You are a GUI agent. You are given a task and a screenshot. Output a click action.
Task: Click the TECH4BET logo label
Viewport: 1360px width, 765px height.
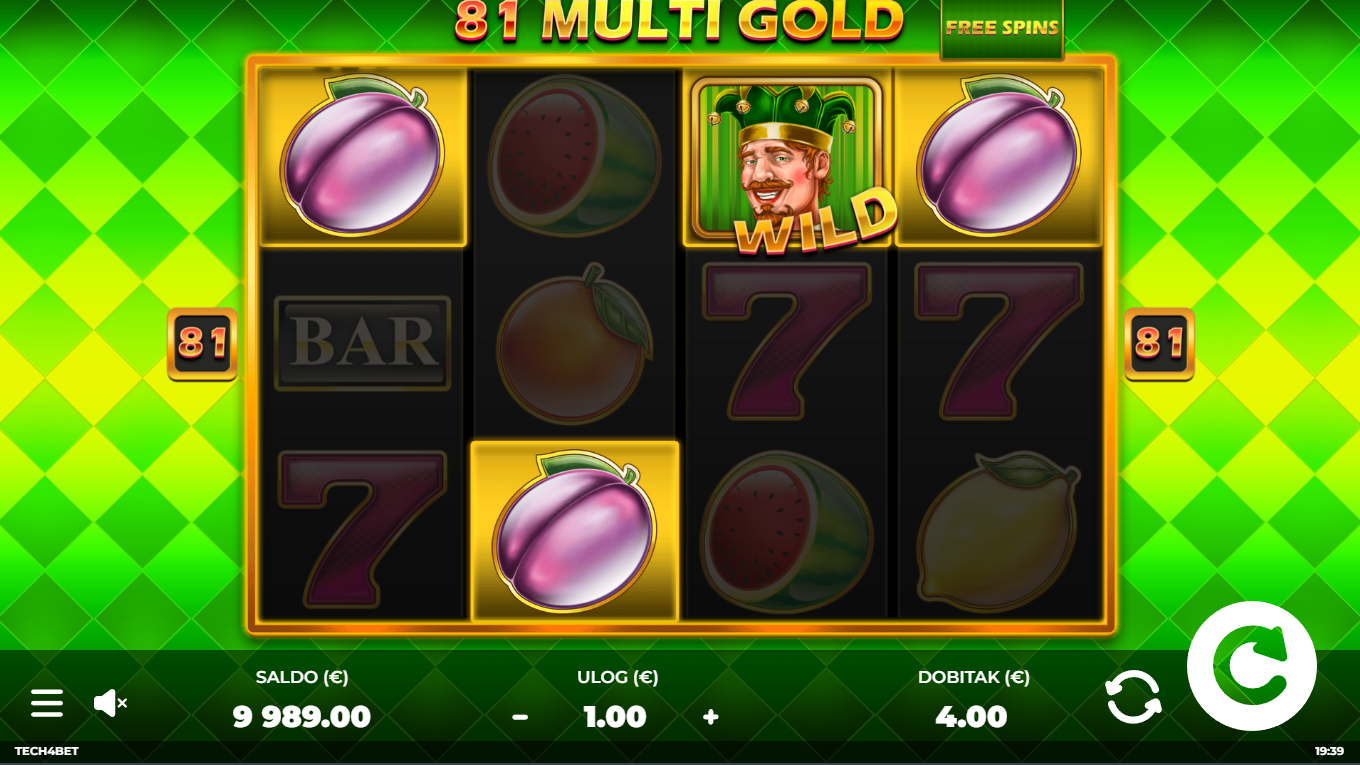click(47, 751)
